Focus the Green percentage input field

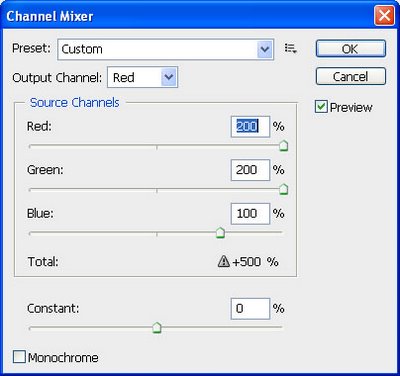click(250, 170)
